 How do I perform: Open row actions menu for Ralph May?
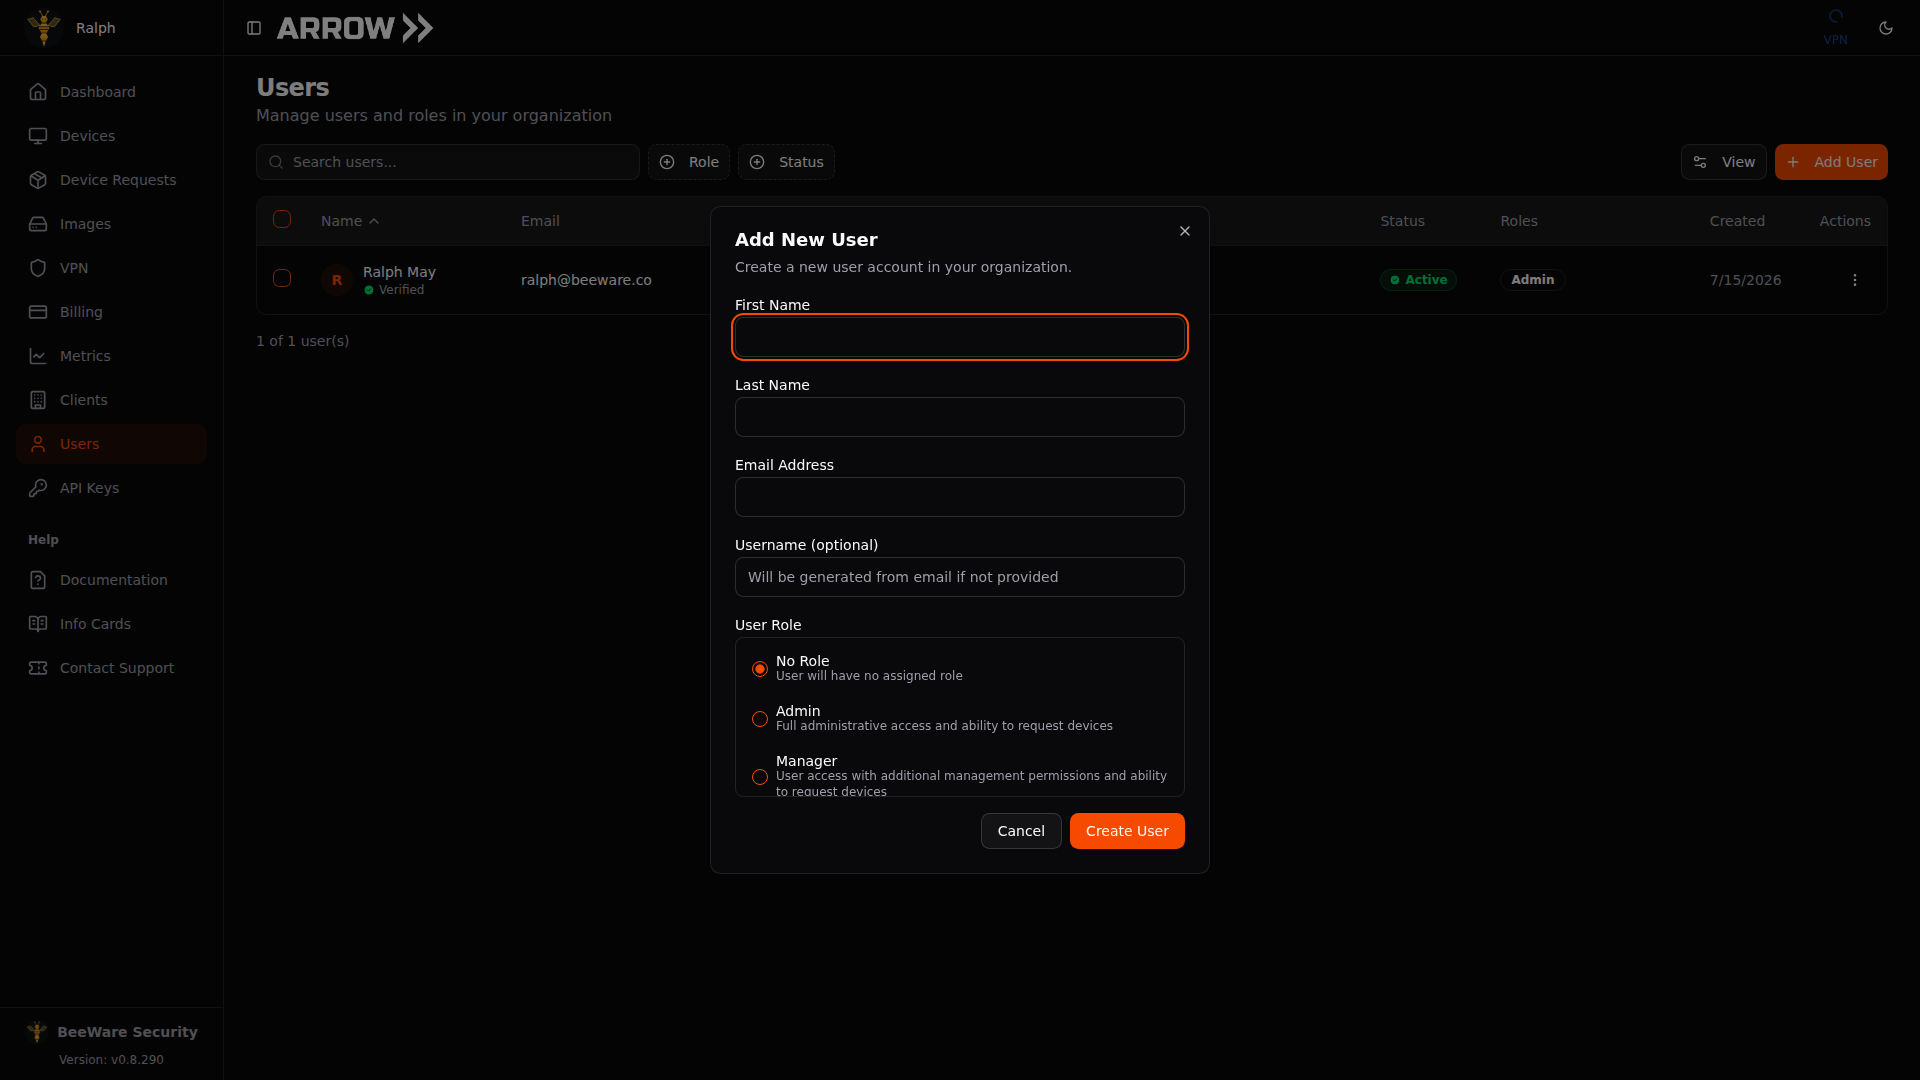1854,280
